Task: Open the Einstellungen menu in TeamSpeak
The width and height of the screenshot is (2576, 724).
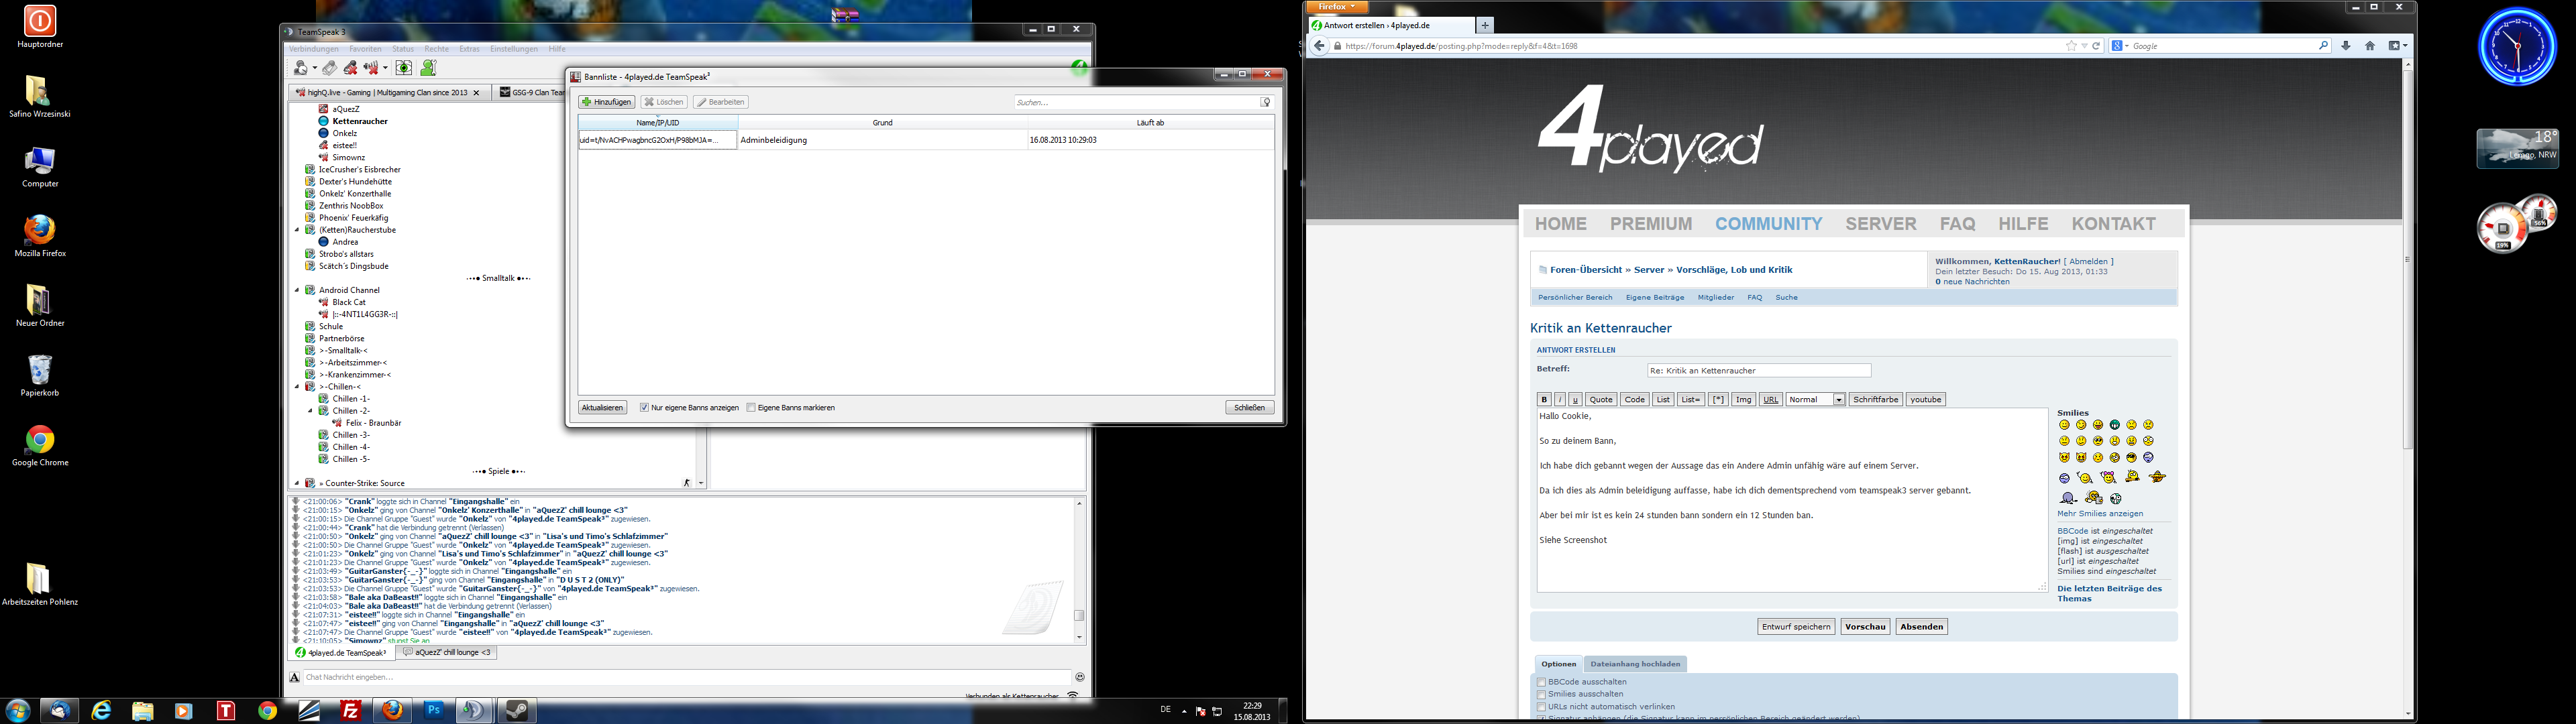Action: click(514, 49)
